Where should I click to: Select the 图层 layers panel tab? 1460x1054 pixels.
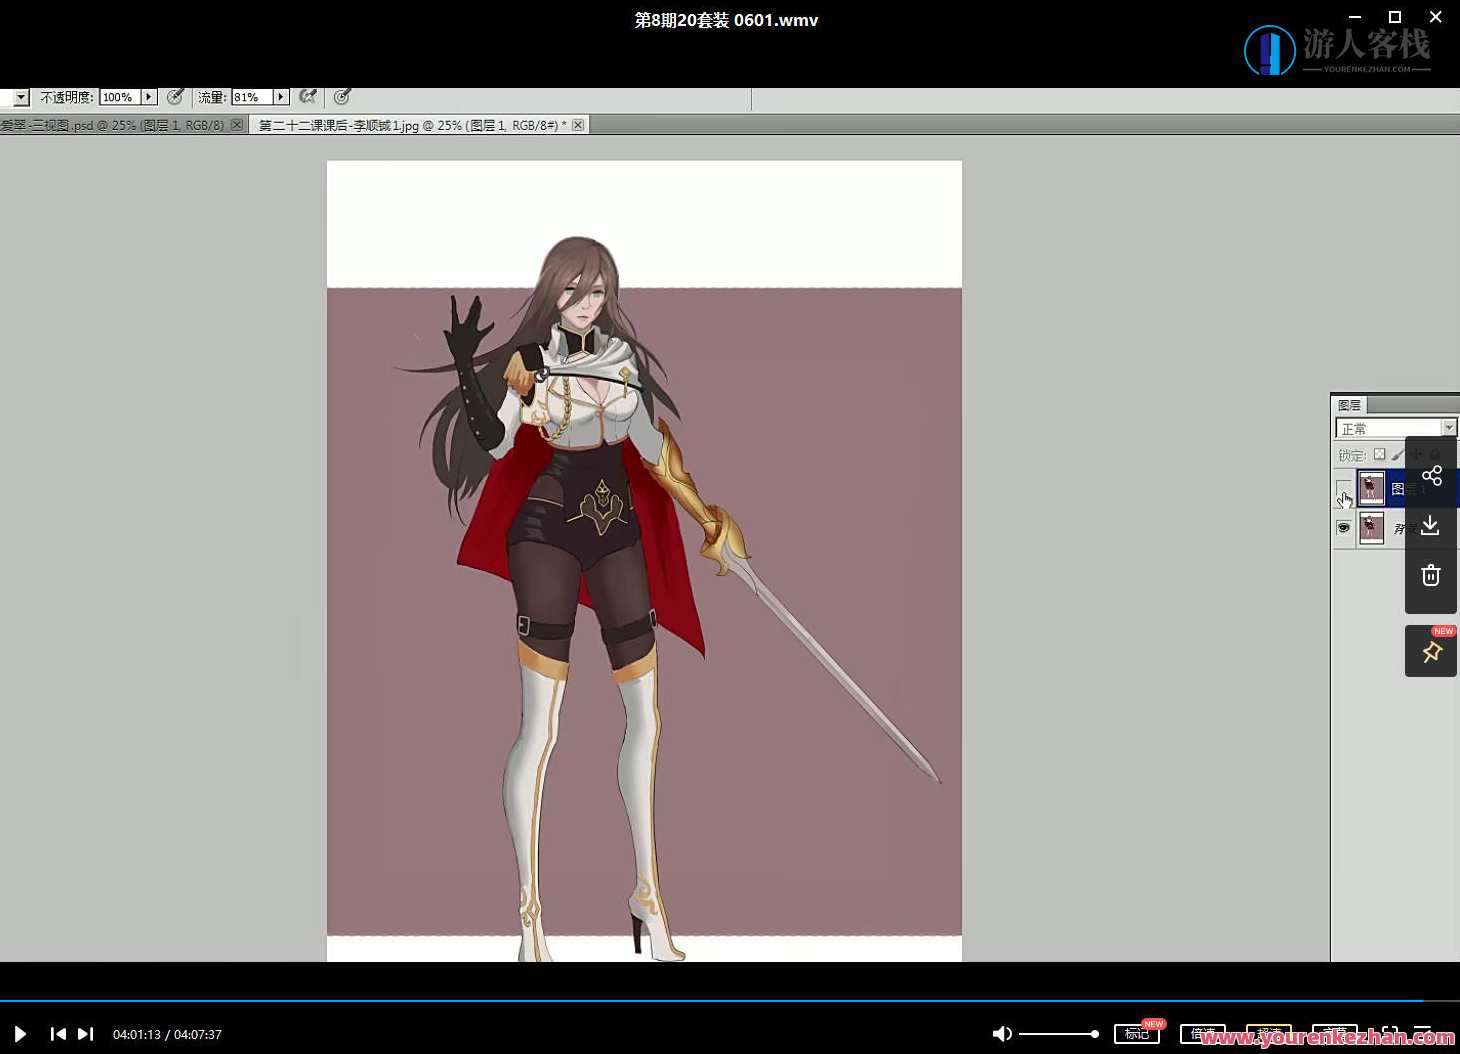pyautogui.click(x=1349, y=405)
